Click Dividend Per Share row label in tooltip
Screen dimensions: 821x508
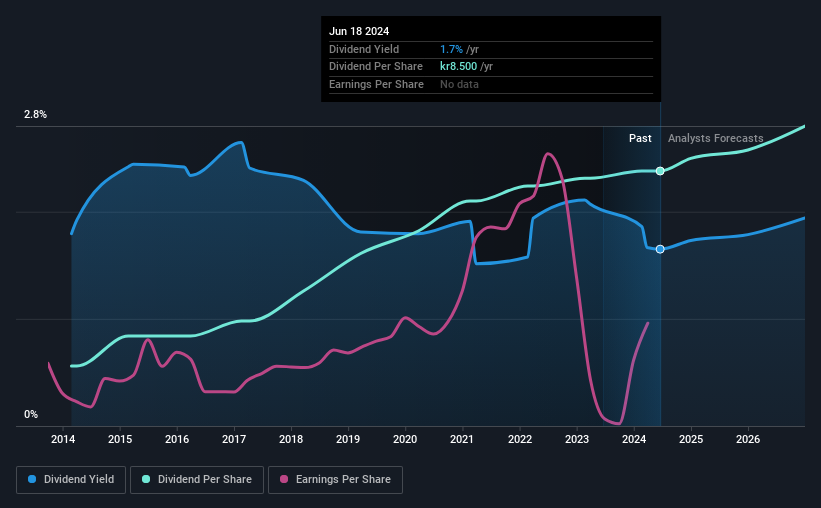[x=376, y=67]
